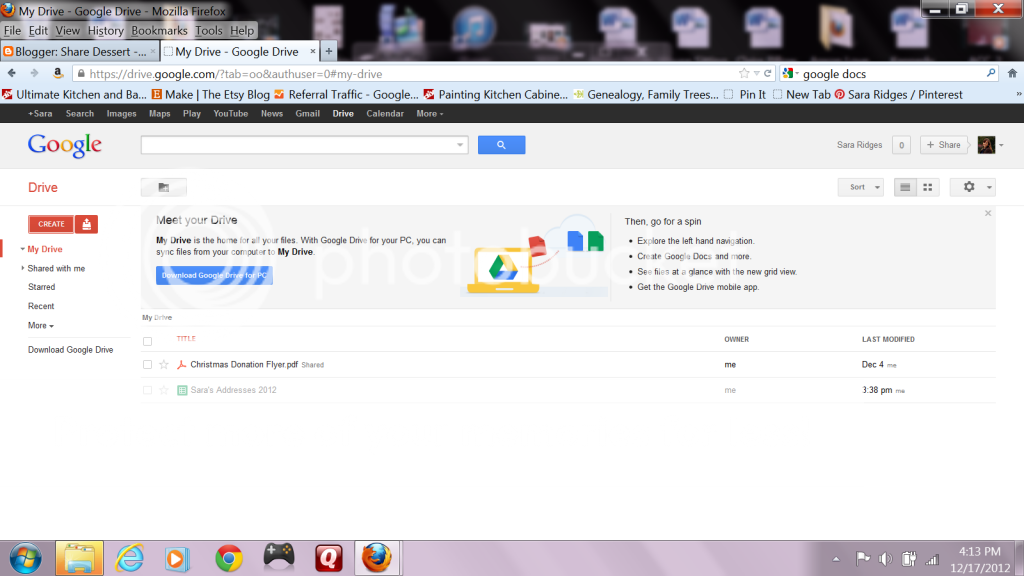Tick the select-all checkbox in header

[x=148, y=341]
